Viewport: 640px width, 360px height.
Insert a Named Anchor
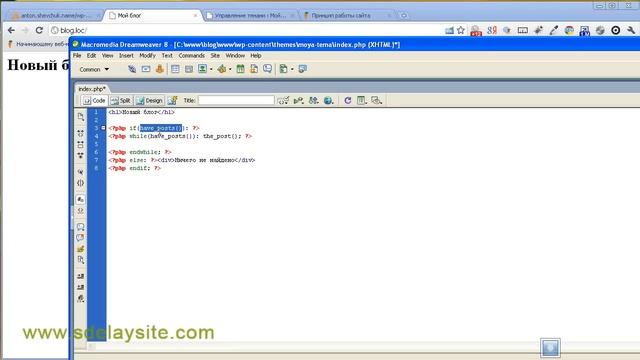coord(160,69)
